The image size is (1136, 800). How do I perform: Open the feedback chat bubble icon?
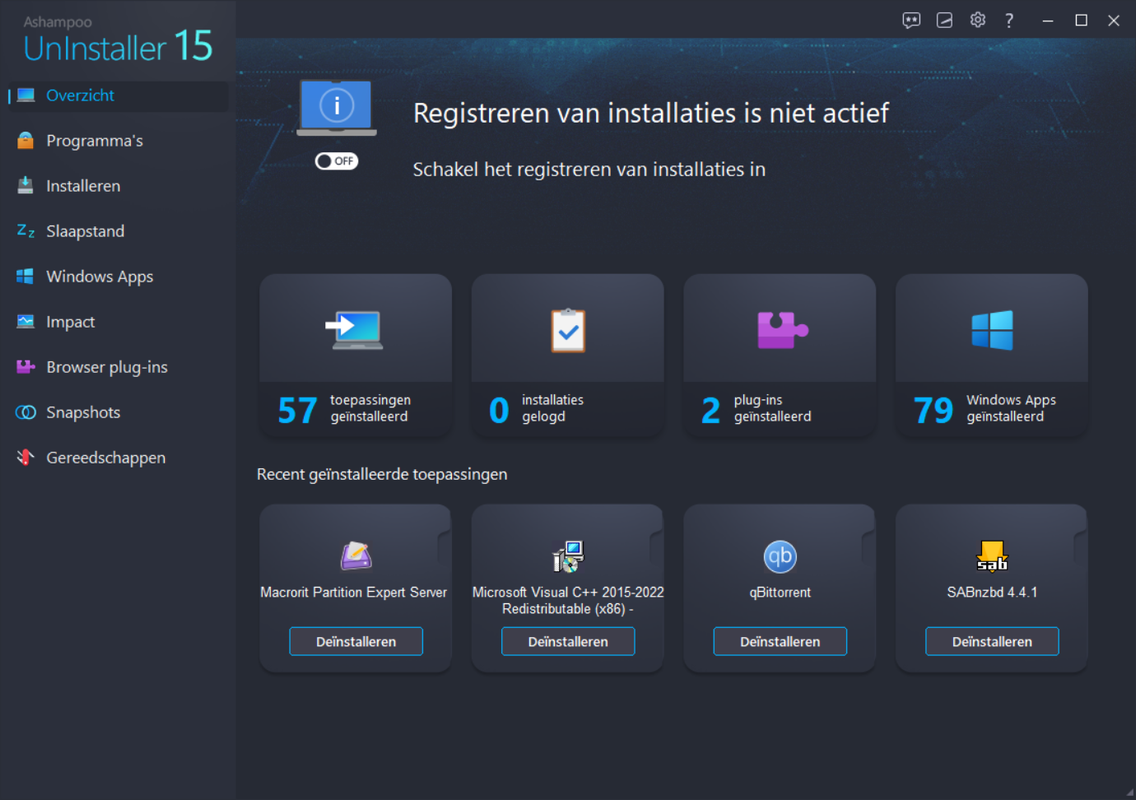(911, 20)
